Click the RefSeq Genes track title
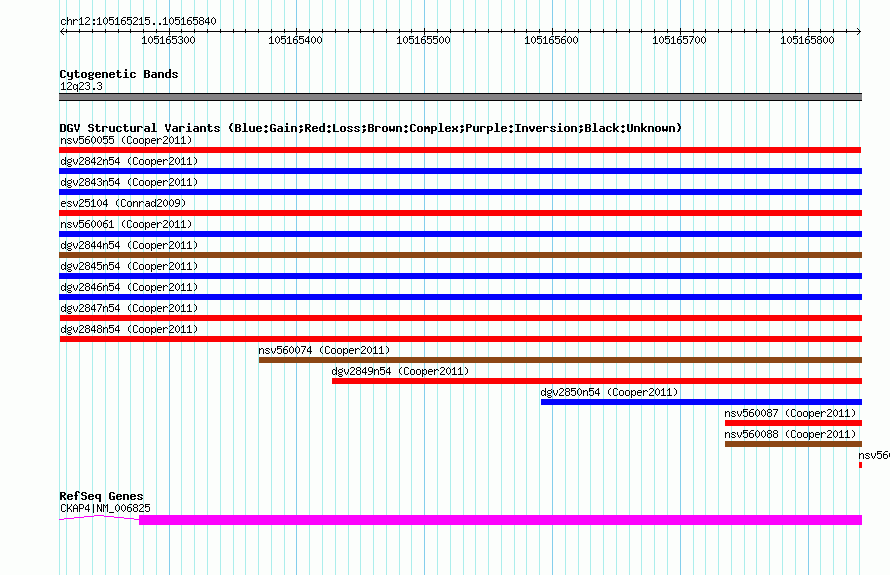Screen dimensions: 890x575 point(101,496)
